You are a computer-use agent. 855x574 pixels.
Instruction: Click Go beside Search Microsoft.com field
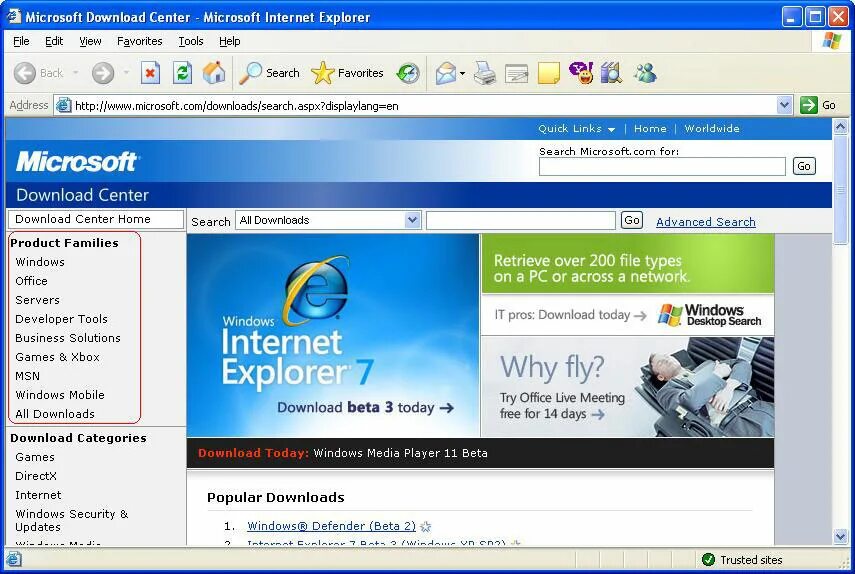[804, 166]
